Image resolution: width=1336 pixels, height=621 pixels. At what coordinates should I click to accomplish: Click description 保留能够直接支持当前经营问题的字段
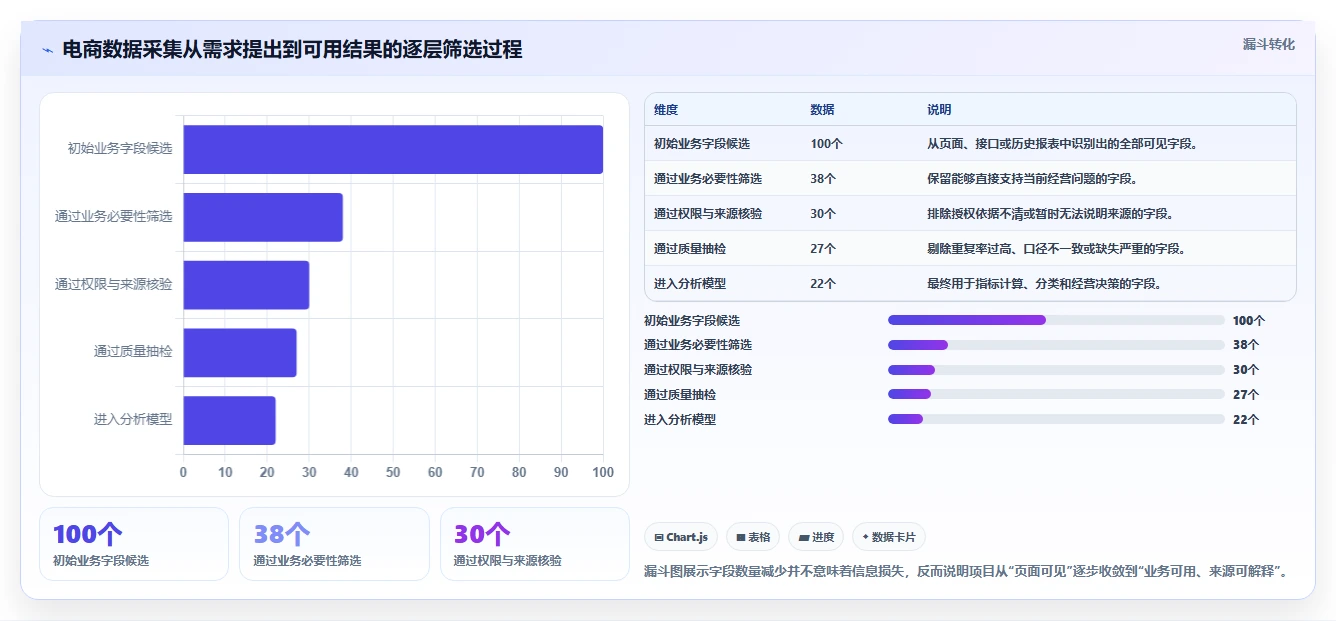(x=1032, y=179)
